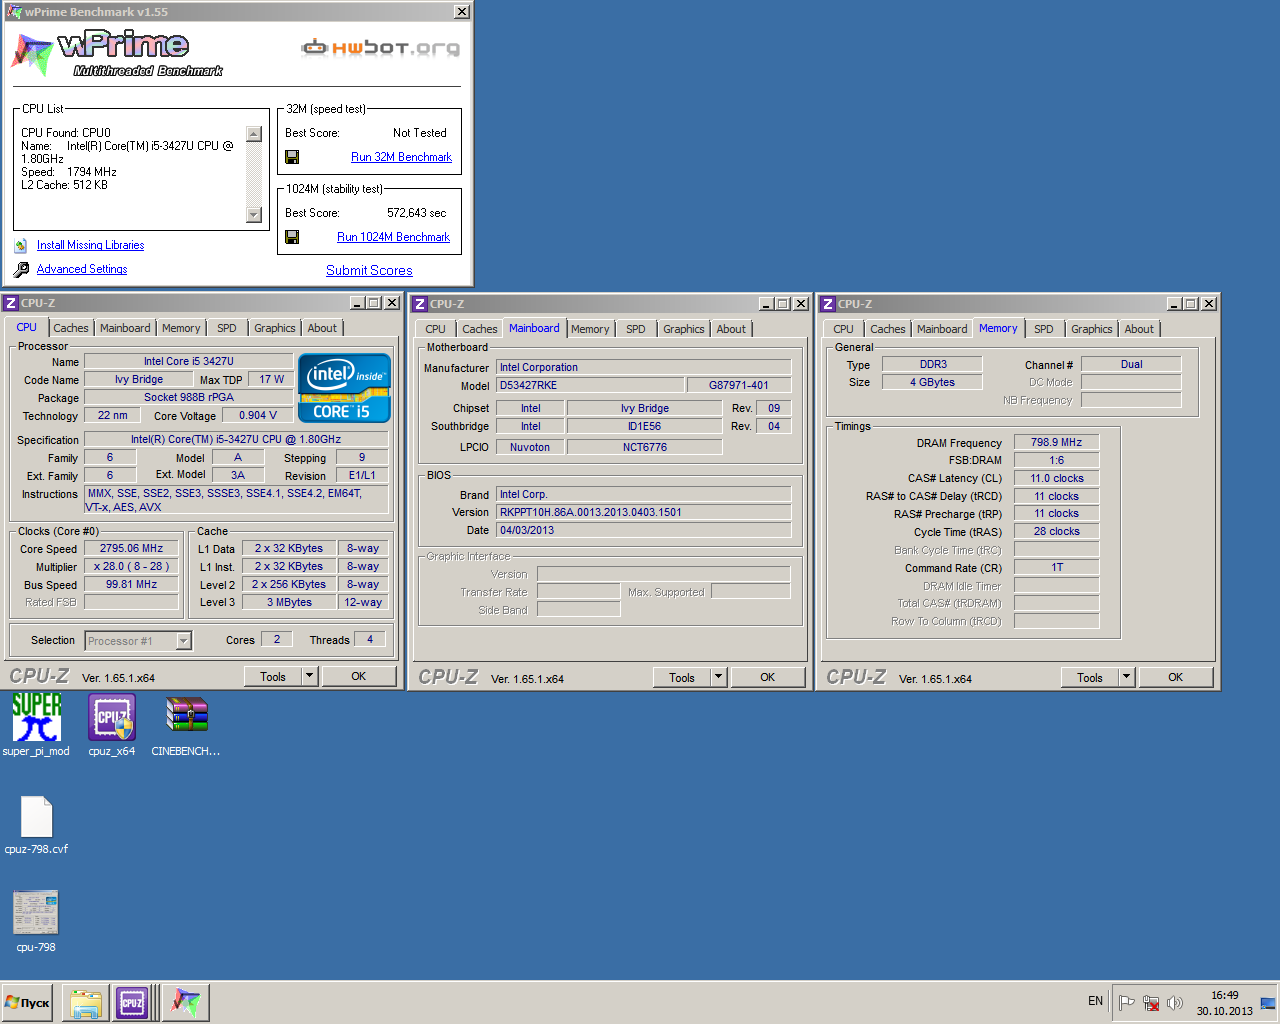Open Caches tab in right CPU-Z window

click(888, 329)
